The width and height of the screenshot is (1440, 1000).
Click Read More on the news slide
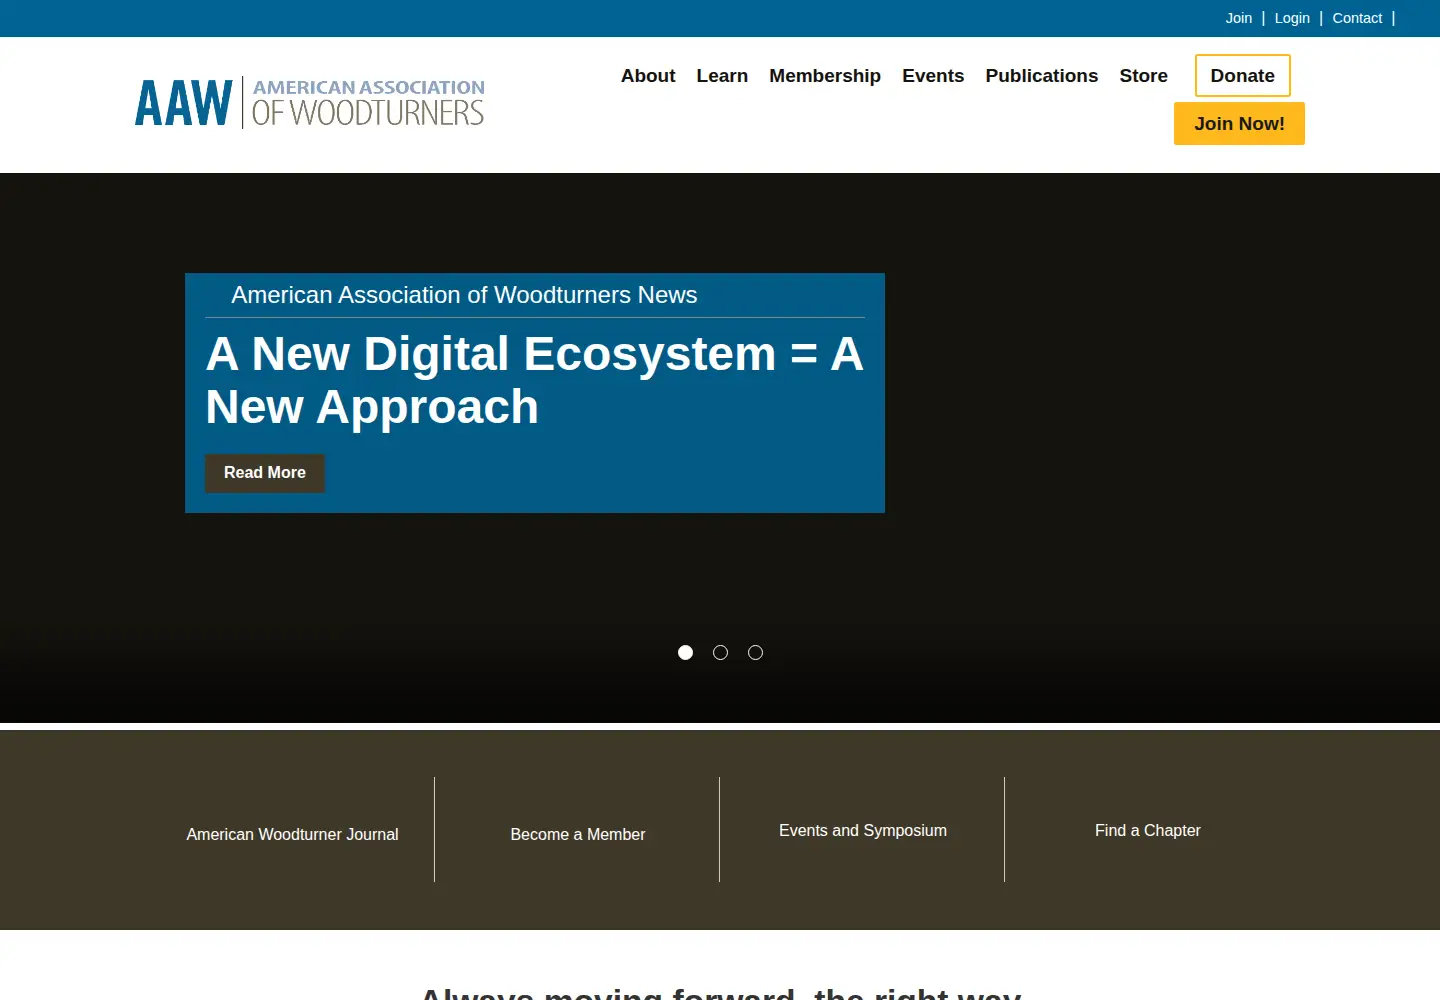click(265, 473)
